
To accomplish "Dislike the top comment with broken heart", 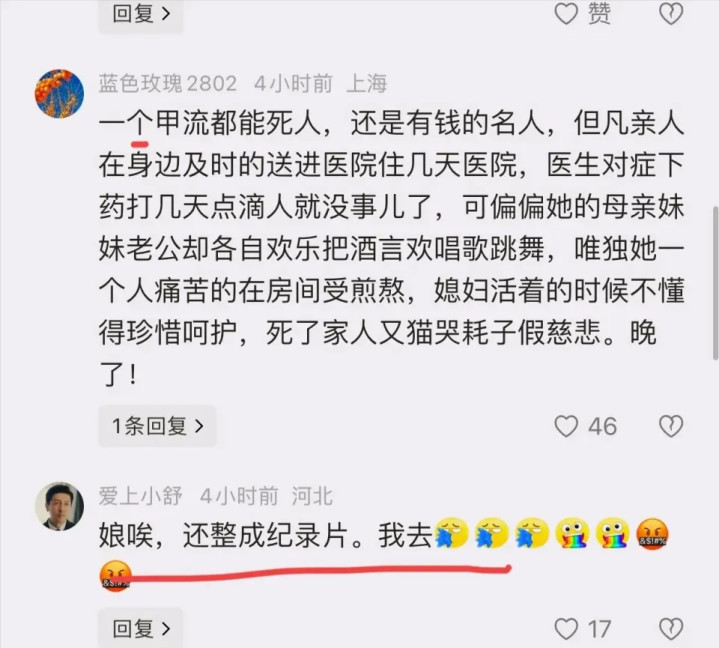I will (671, 14).
